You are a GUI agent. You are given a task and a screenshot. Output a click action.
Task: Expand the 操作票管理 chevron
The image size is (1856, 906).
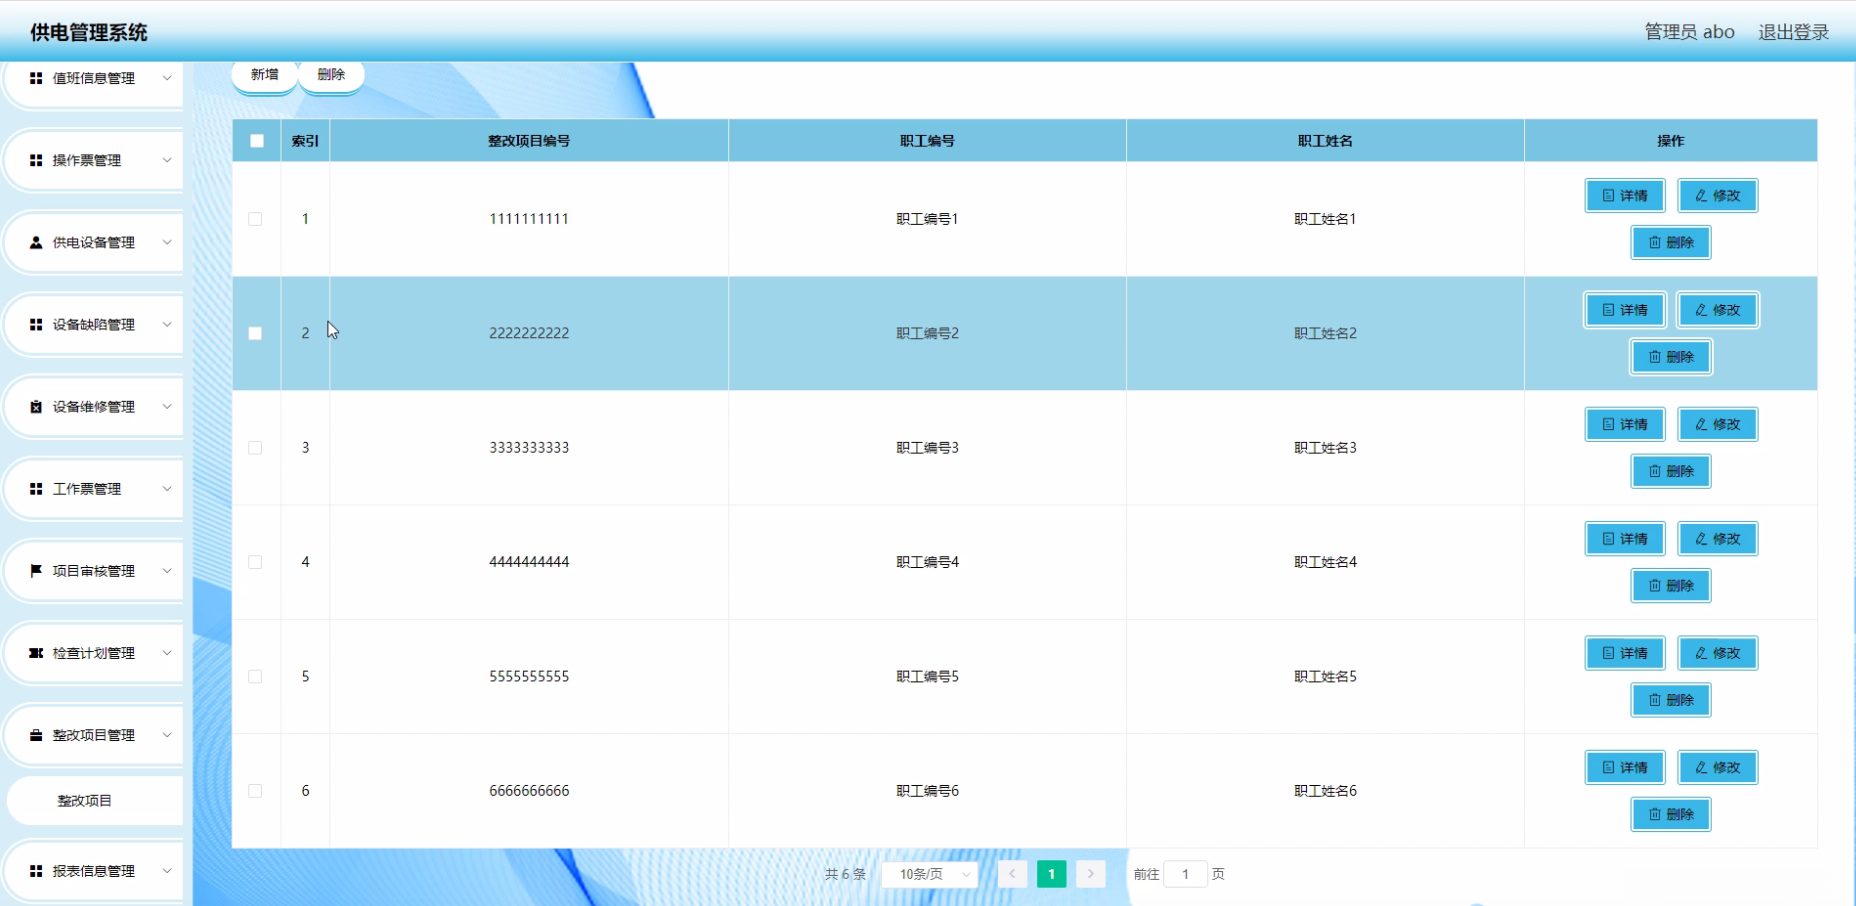(167, 160)
